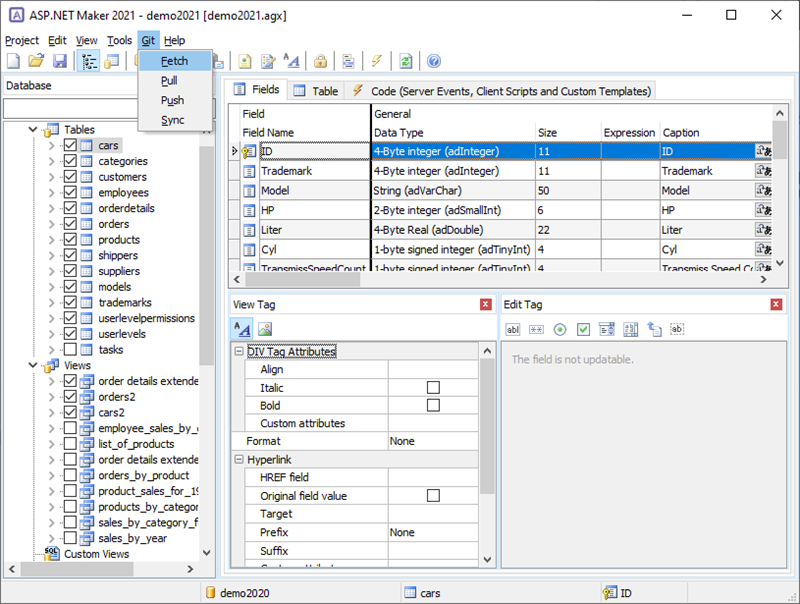Open security settings via the padlock icon
This screenshot has width=800, height=604.
click(x=320, y=61)
